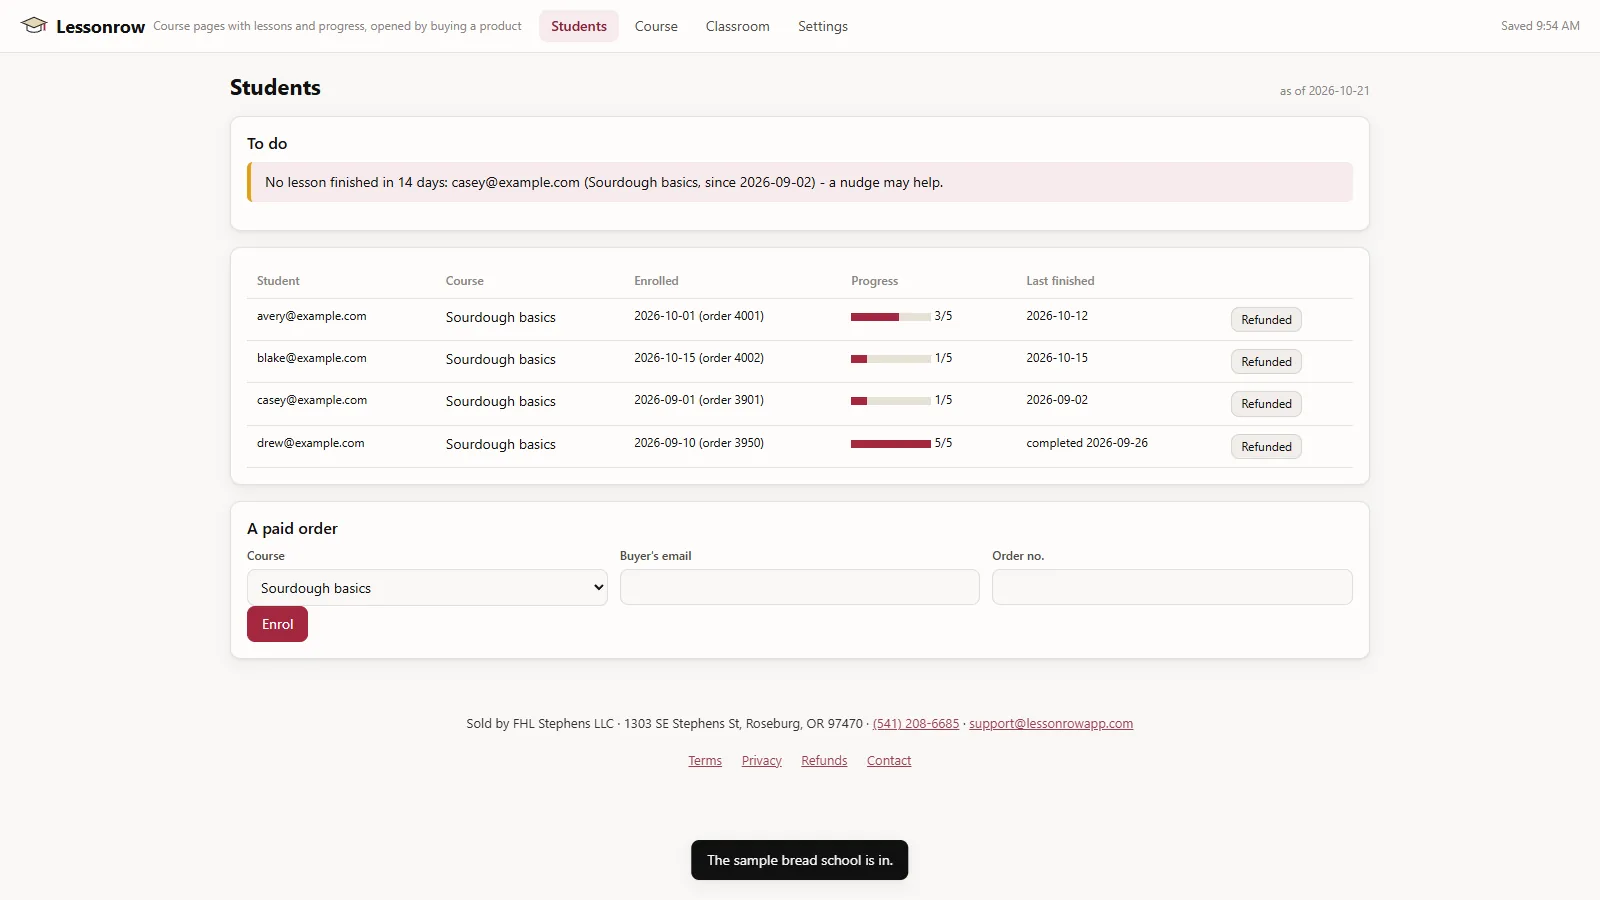Image resolution: width=1600 pixels, height=900 pixels.
Task: Open support@lessonrowapp.com email link
Action: 1051,724
